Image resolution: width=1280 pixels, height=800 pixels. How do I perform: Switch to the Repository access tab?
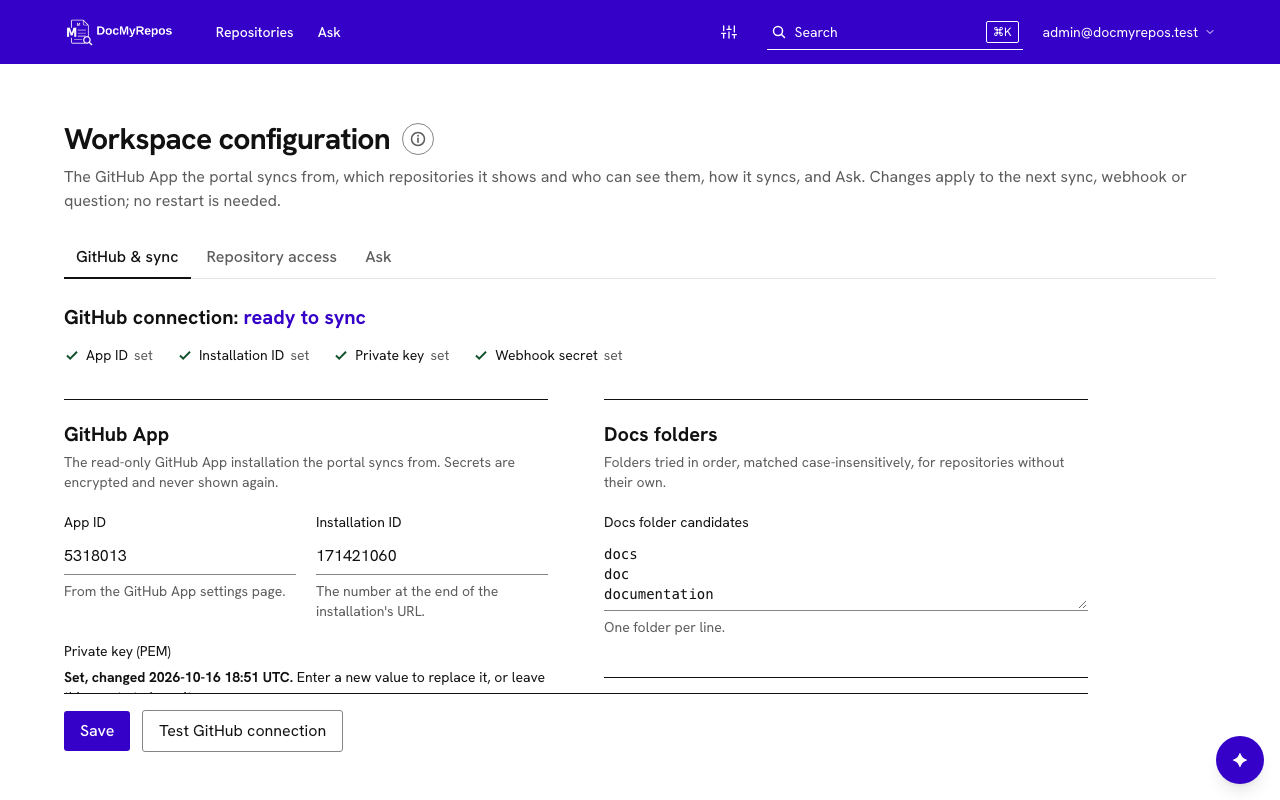272,257
